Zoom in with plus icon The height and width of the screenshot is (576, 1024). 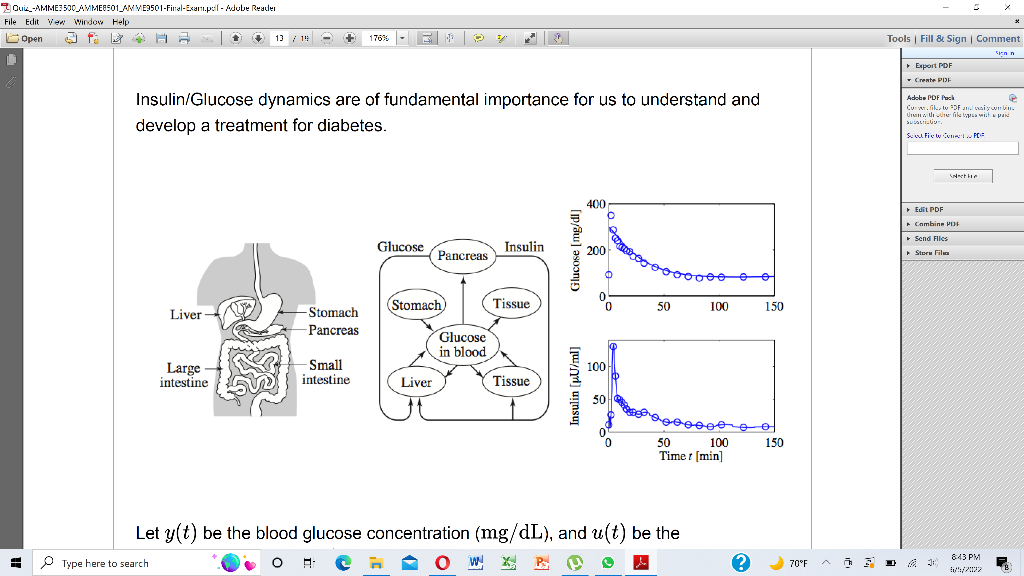point(349,39)
